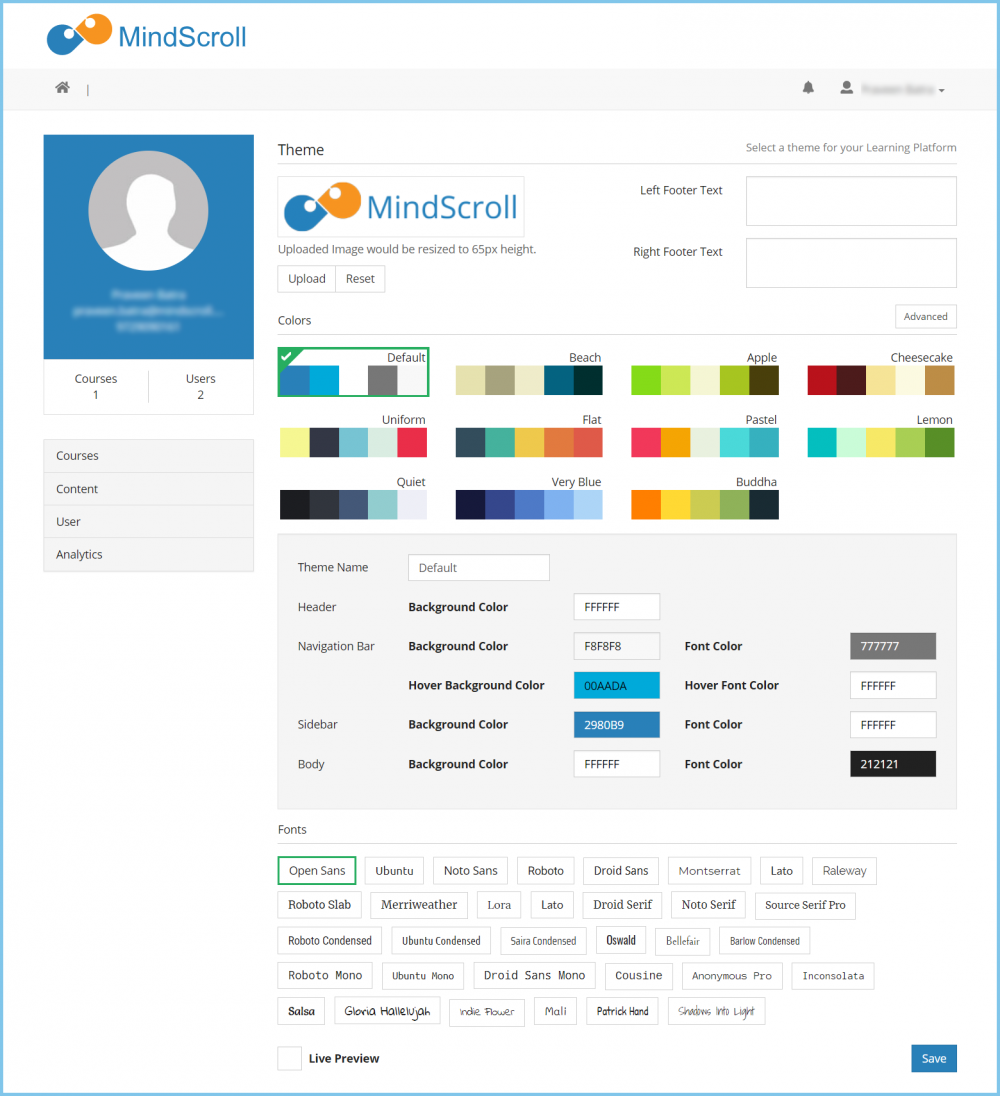Screen dimensions: 1000x1096
Task: Choose the Roboto Mono font
Action: pyautogui.click(x=325, y=976)
